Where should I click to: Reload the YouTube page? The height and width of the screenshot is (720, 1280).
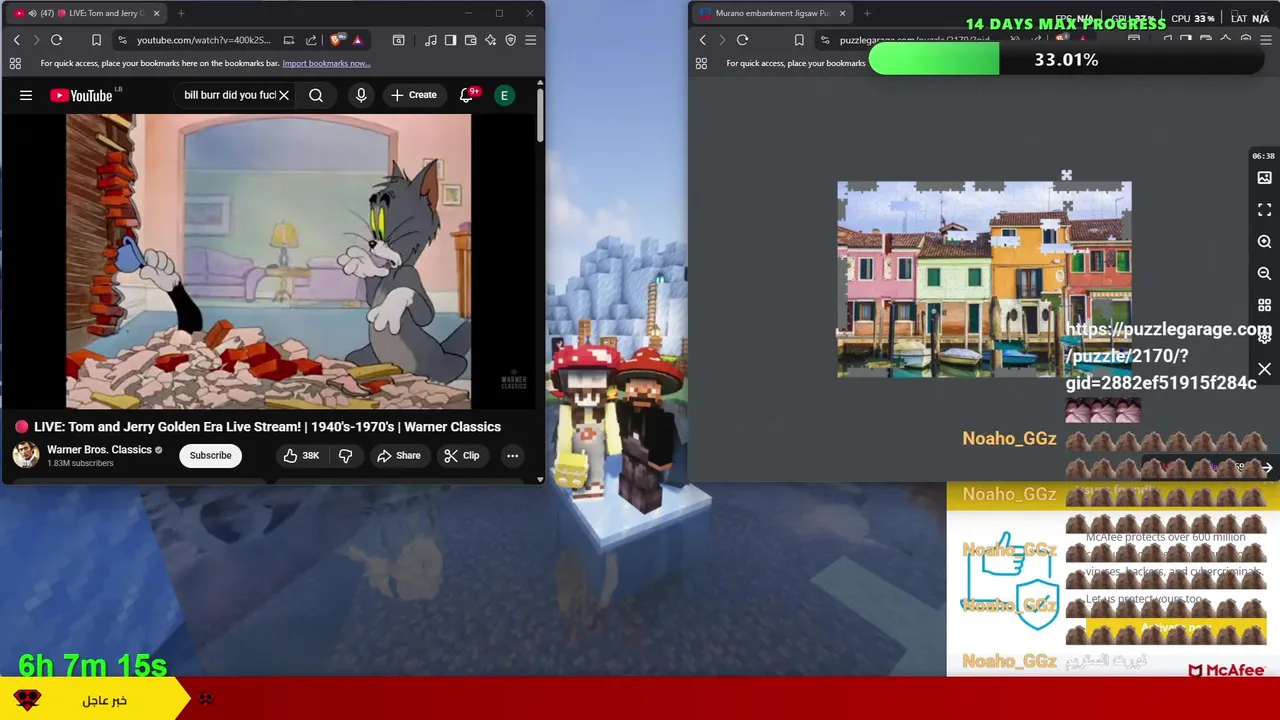56,40
